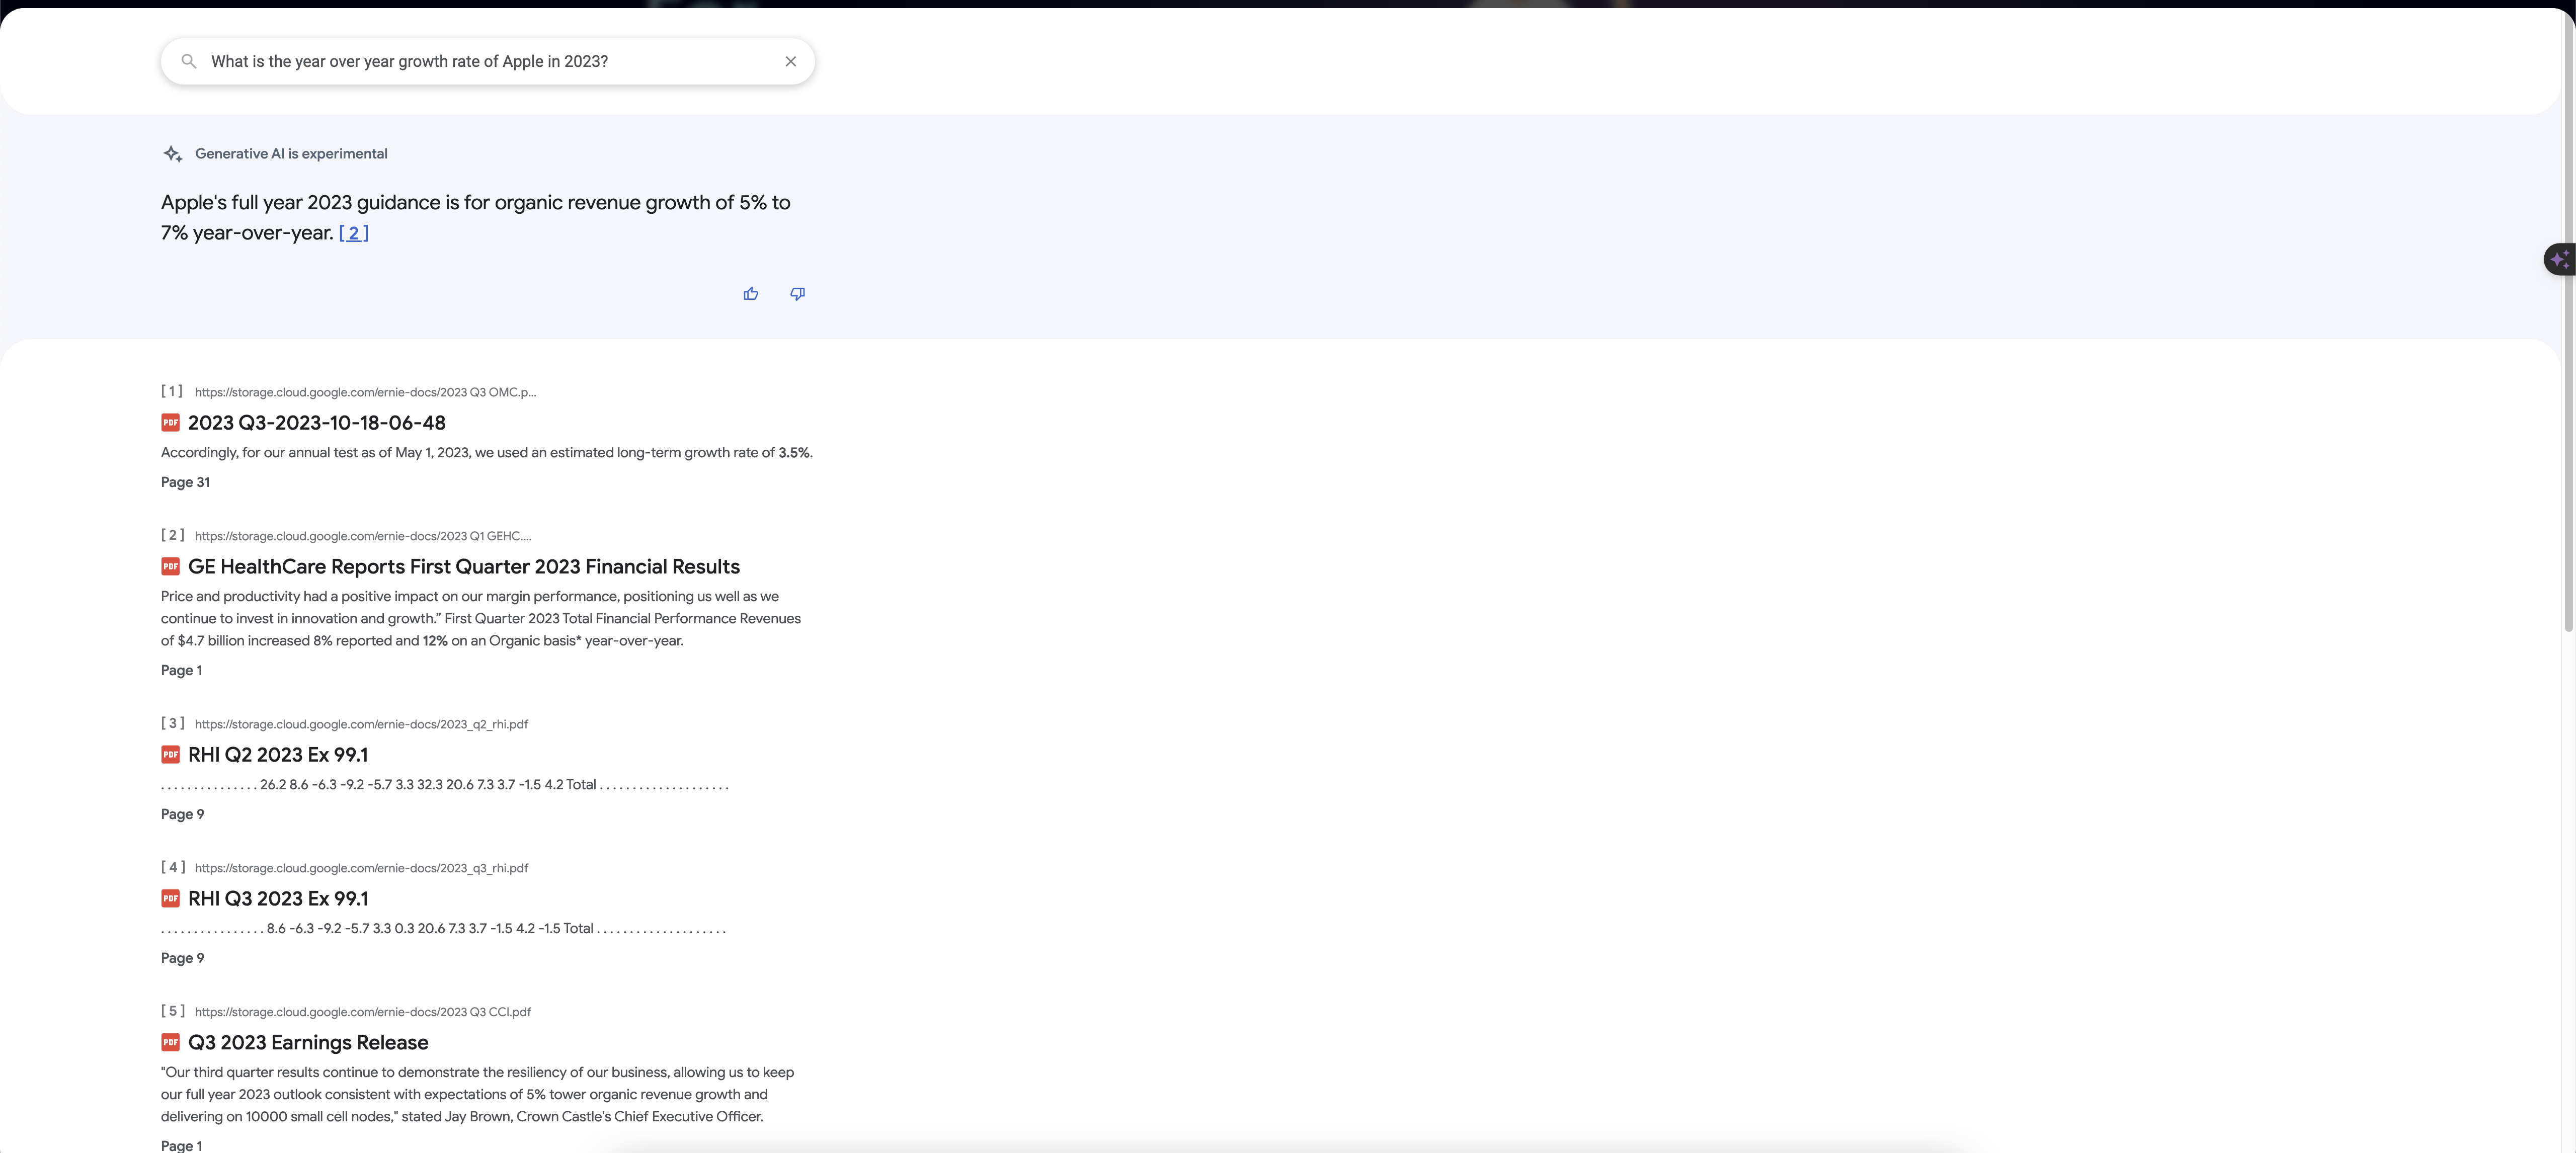This screenshot has height=1153, width=2576.
Task: Clear the search query with X
Action: pos(790,61)
